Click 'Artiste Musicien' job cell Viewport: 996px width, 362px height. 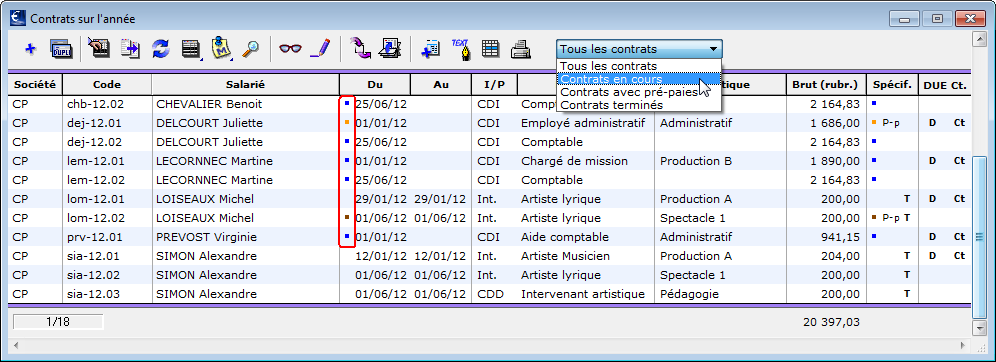coord(565,256)
